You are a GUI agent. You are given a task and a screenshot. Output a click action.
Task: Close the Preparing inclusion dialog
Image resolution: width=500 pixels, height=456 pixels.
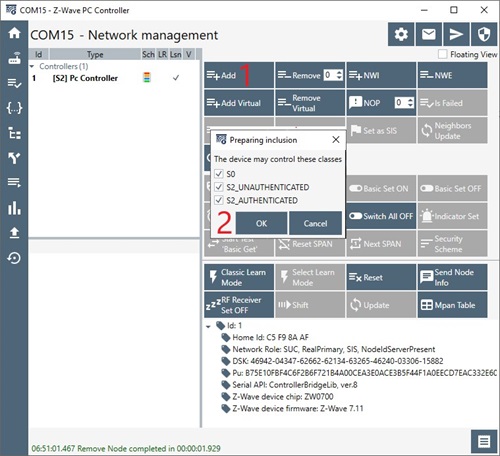tap(336, 140)
